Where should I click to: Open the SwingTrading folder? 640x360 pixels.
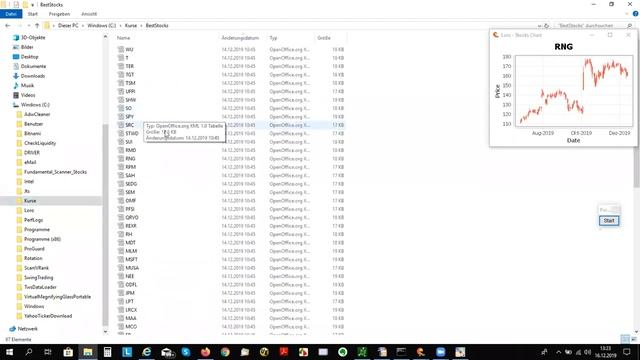(x=38, y=278)
